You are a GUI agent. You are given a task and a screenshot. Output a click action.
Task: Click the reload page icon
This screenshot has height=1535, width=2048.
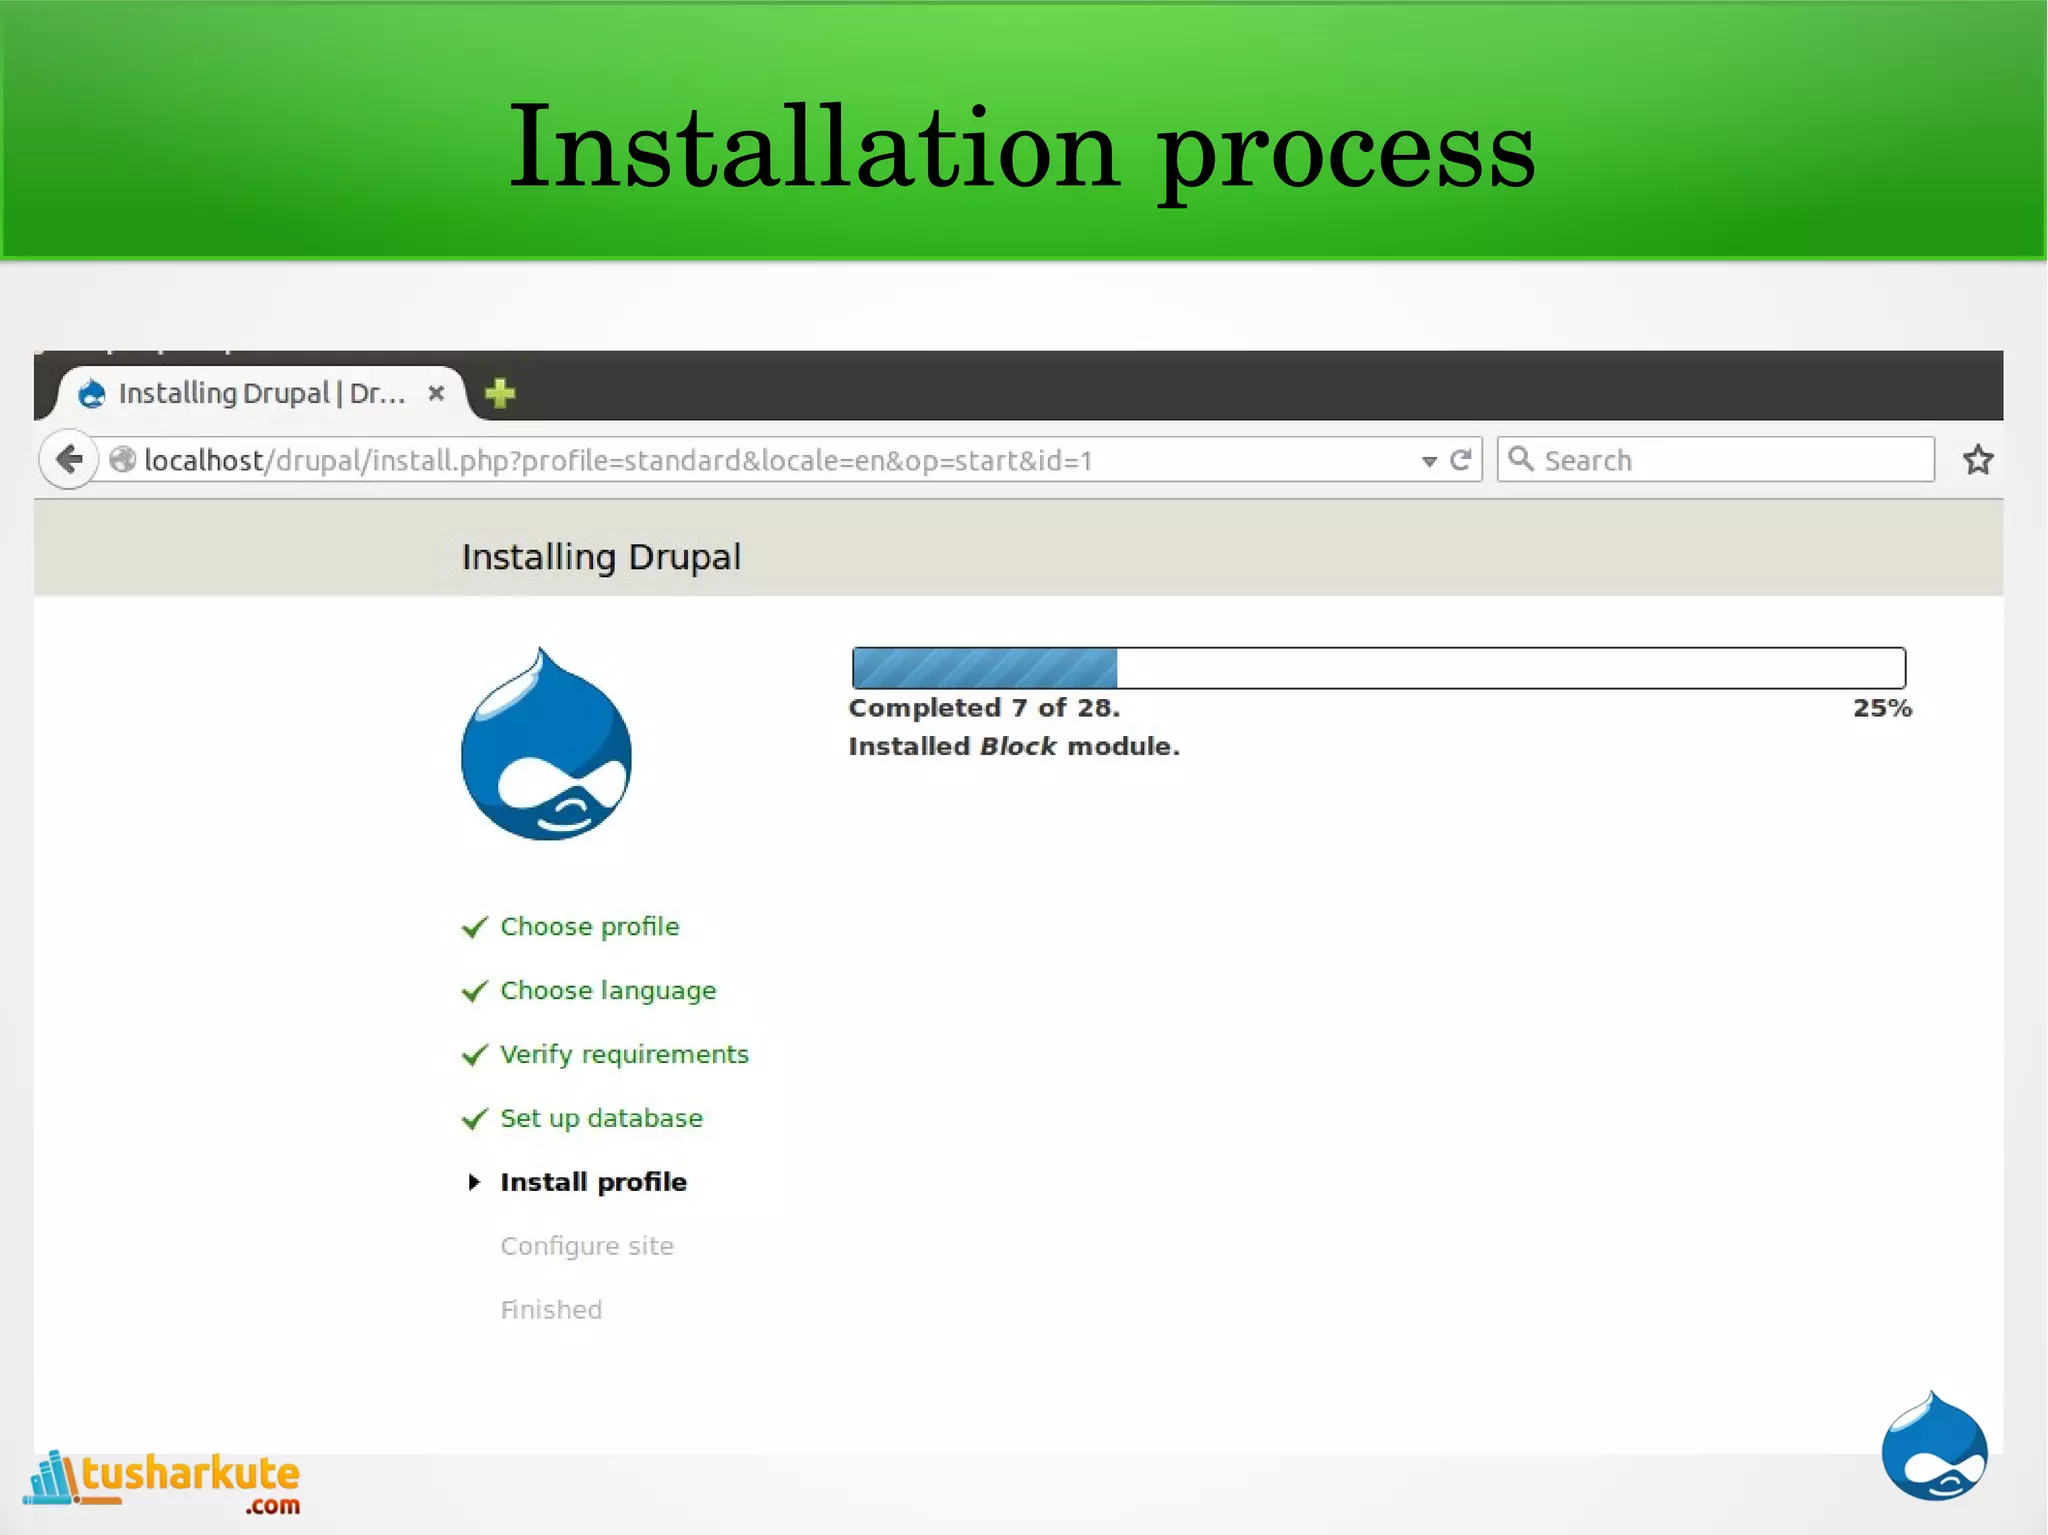[1461, 460]
